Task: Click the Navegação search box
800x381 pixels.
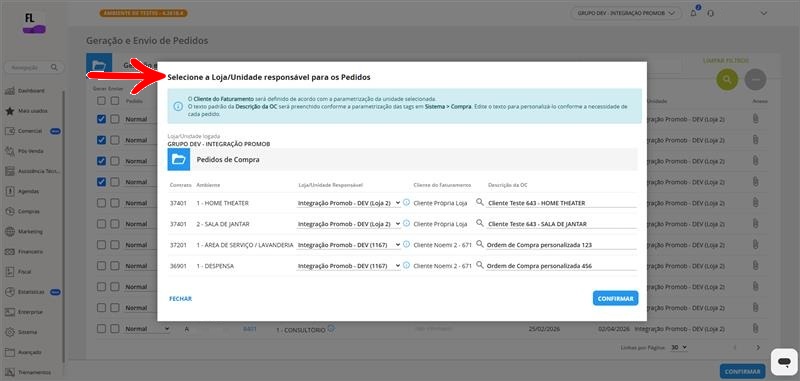Action: coord(34,67)
